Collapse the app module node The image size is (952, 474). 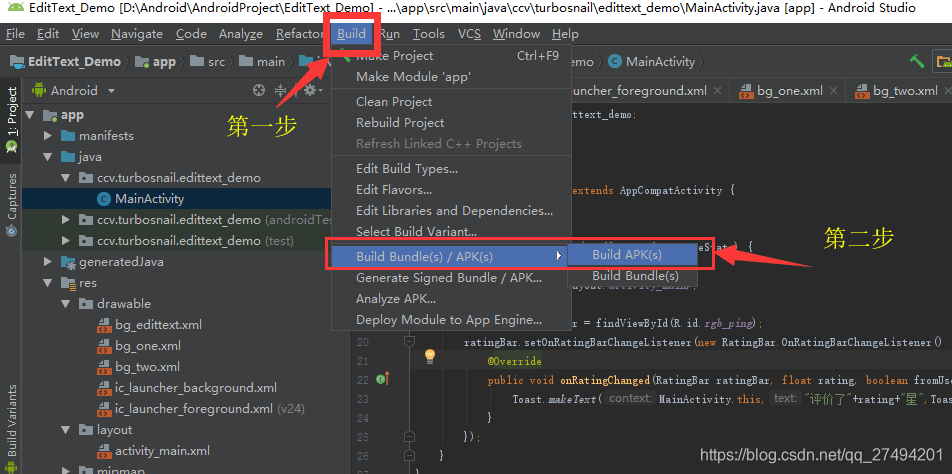29,115
